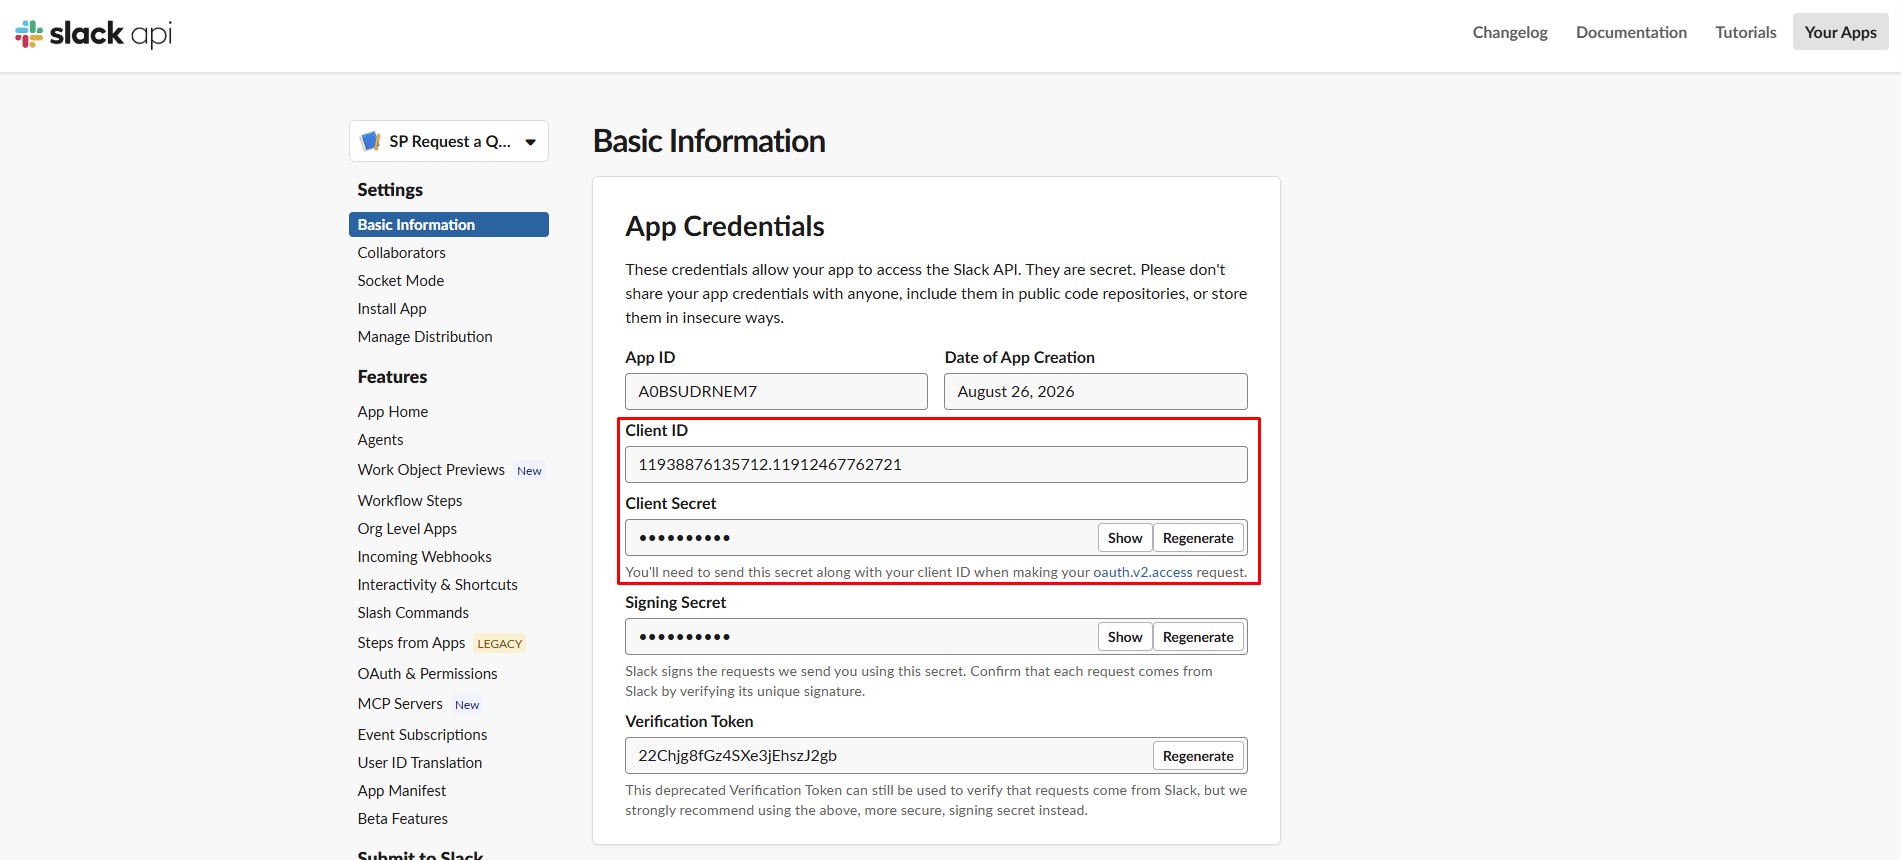Screen dimensions: 1902x860
Task: Open Changelog in top navigation
Action: click(x=1510, y=32)
